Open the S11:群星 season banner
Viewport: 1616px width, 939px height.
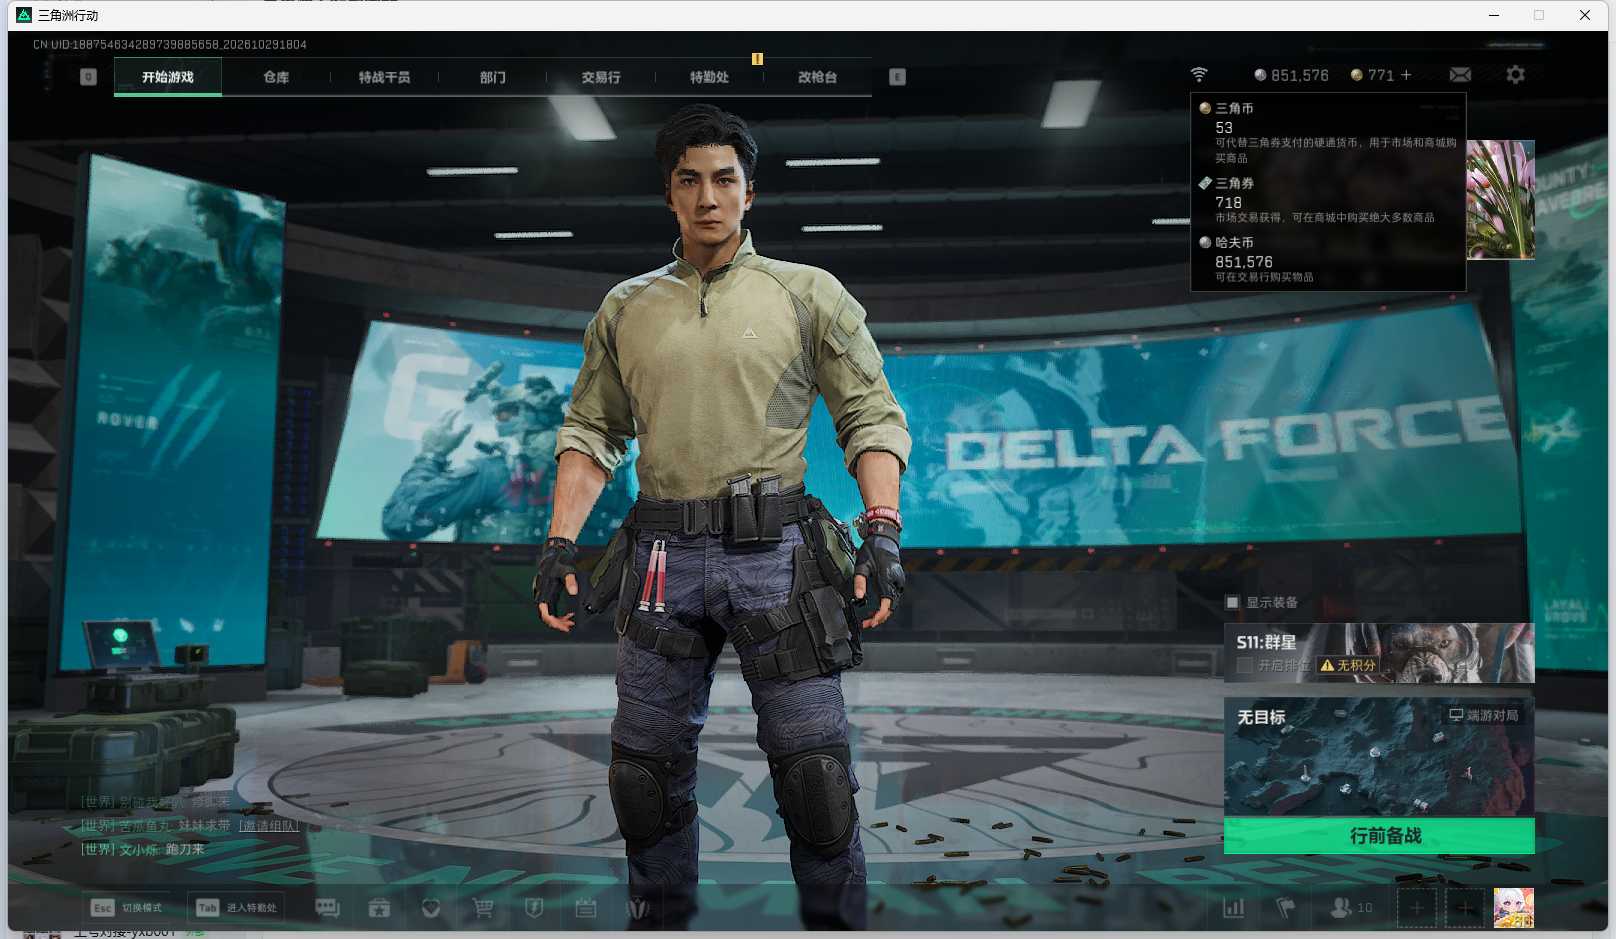[x=1379, y=653]
